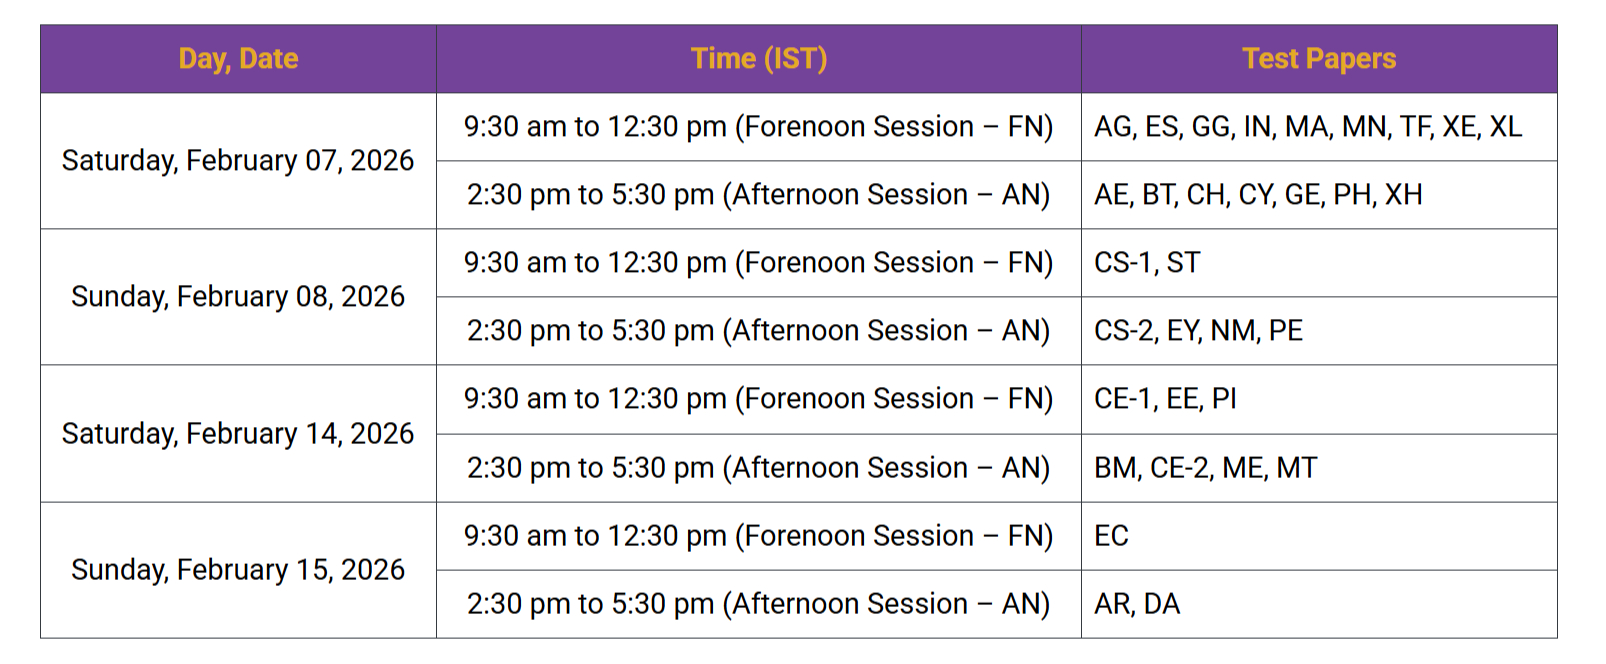Click the Day, Date column header
Viewport: 1606px width, 664px height.
coord(238,59)
